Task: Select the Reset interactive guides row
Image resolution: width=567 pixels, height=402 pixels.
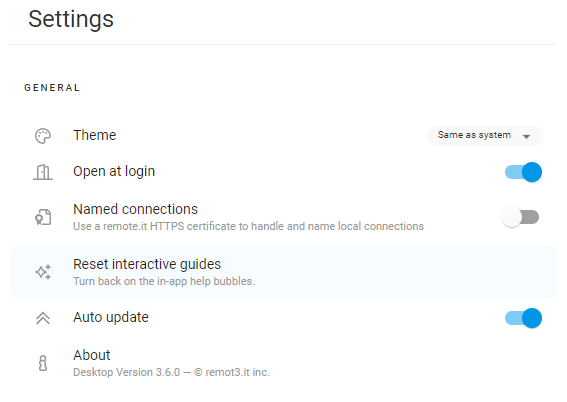Action: (284, 272)
